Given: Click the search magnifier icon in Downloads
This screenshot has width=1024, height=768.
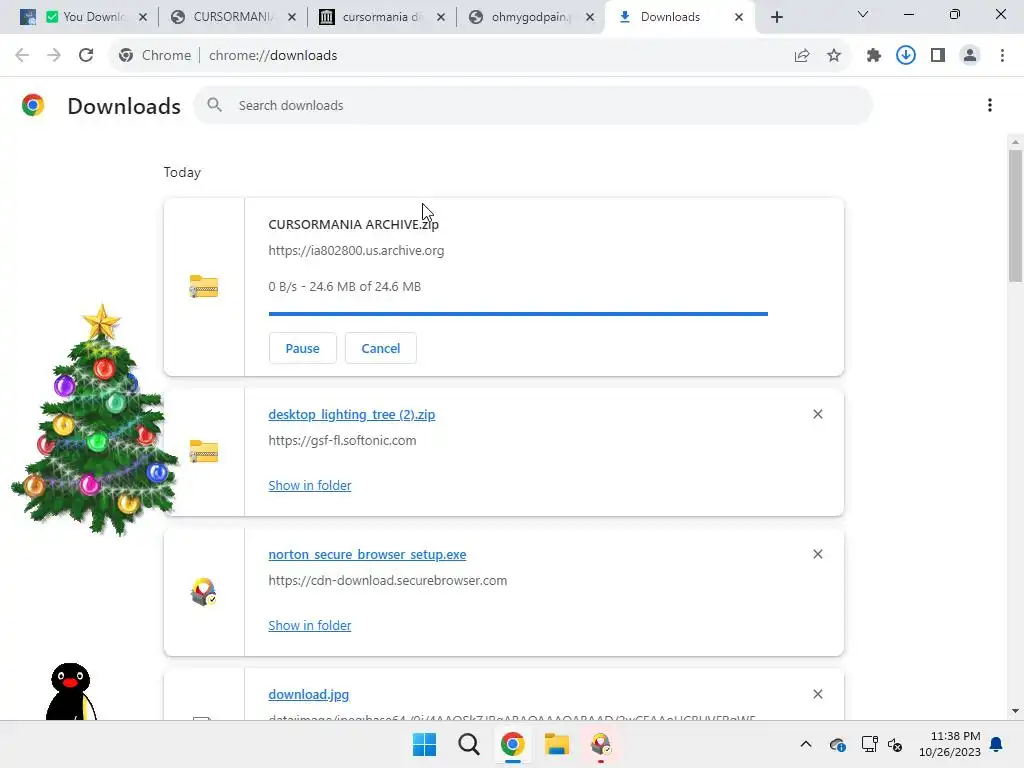Looking at the screenshot, I should click(x=214, y=104).
